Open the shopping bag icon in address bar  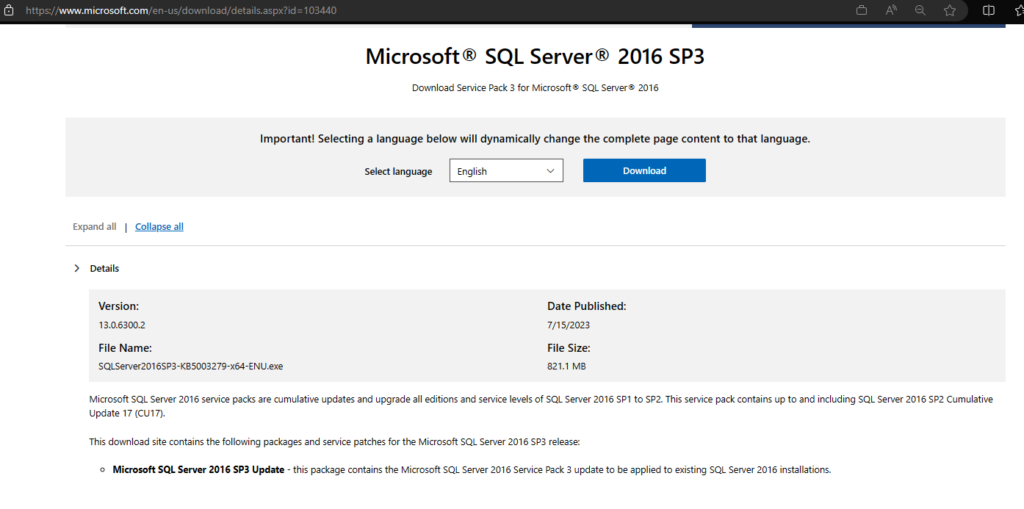point(861,10)
